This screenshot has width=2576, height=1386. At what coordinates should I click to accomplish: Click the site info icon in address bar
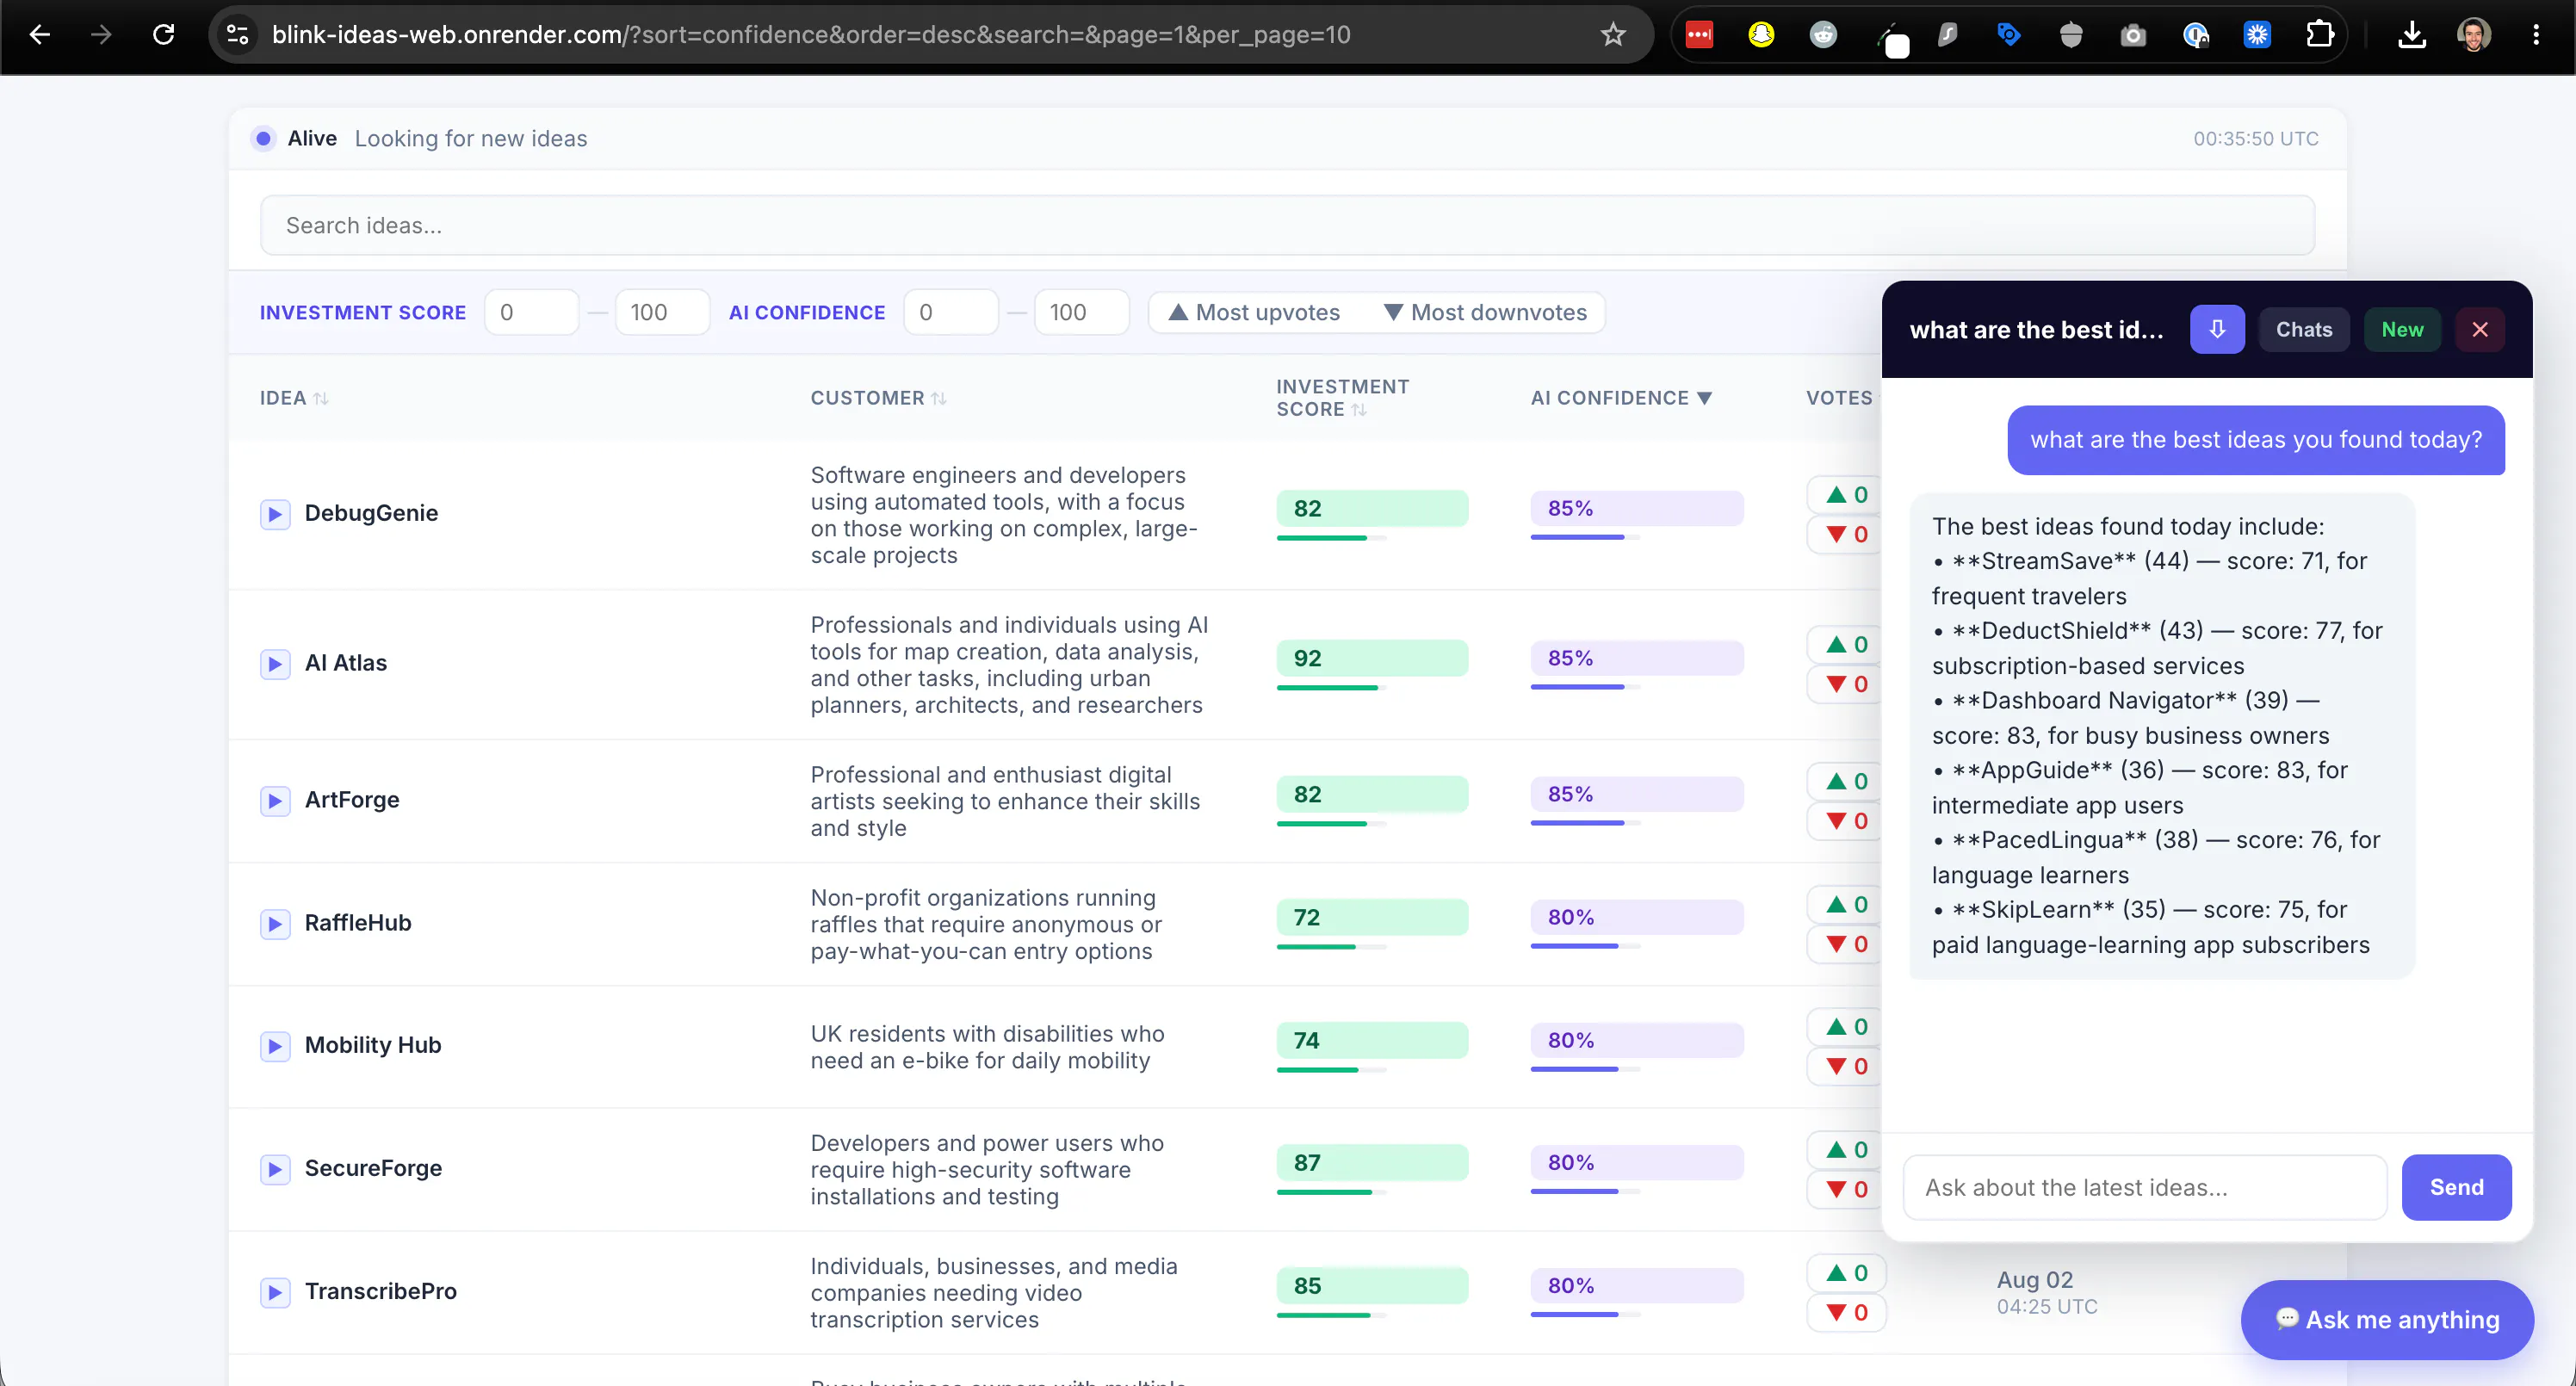pyautogui.click(x=237, y=35)
